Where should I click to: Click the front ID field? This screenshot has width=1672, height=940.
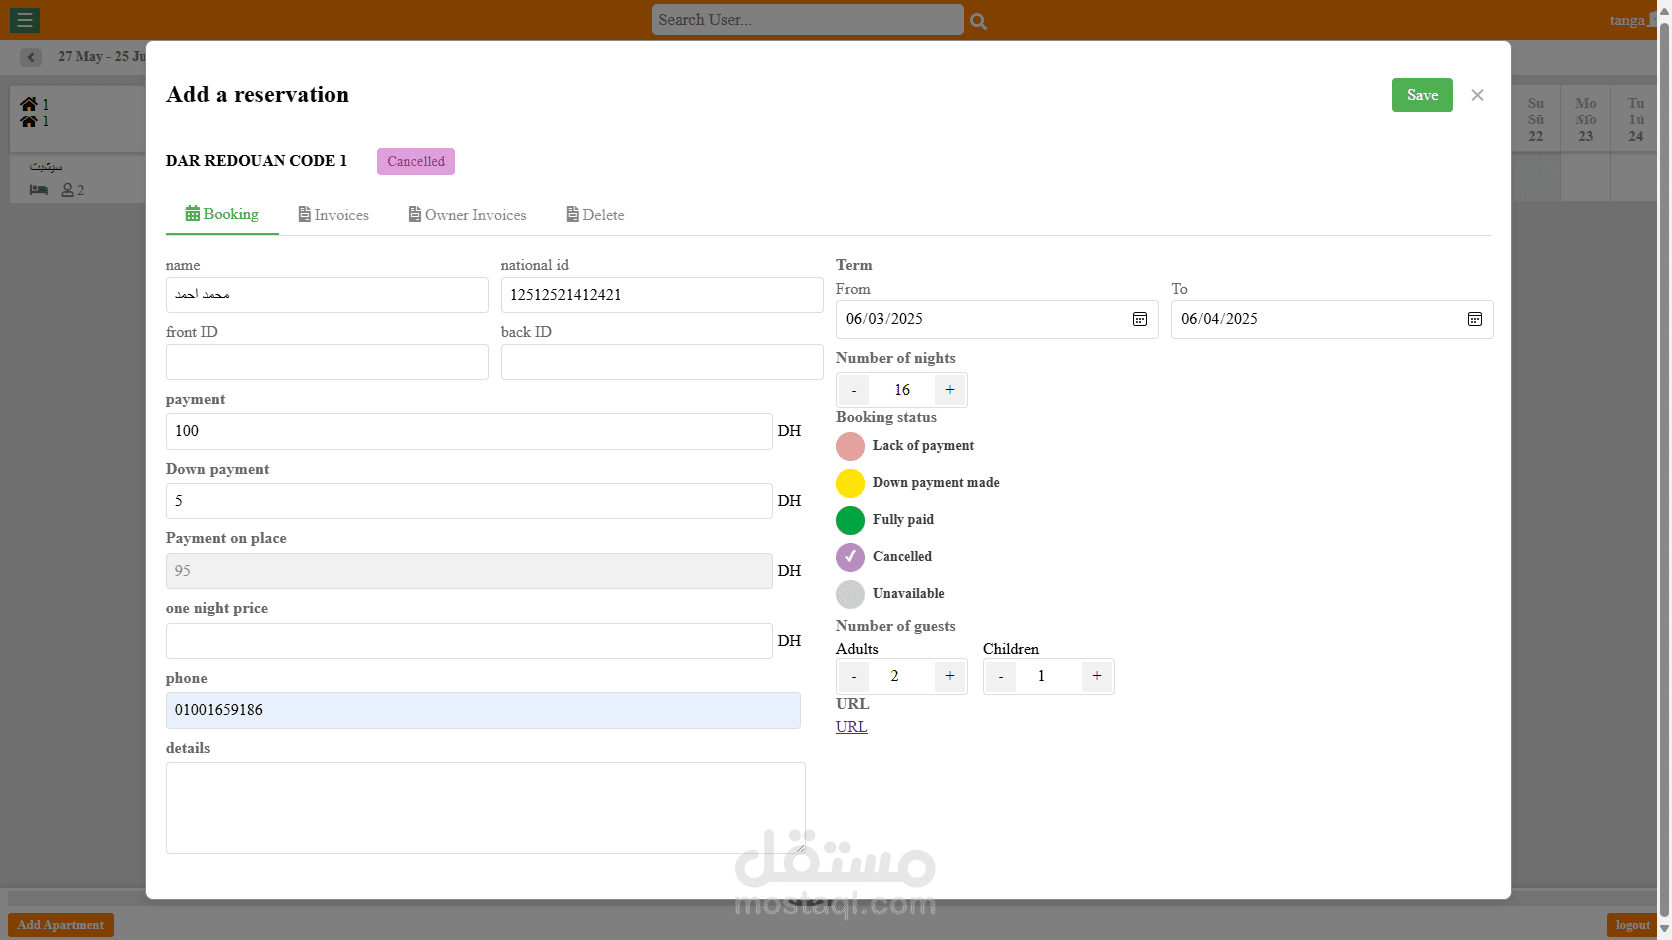[327, 362]
